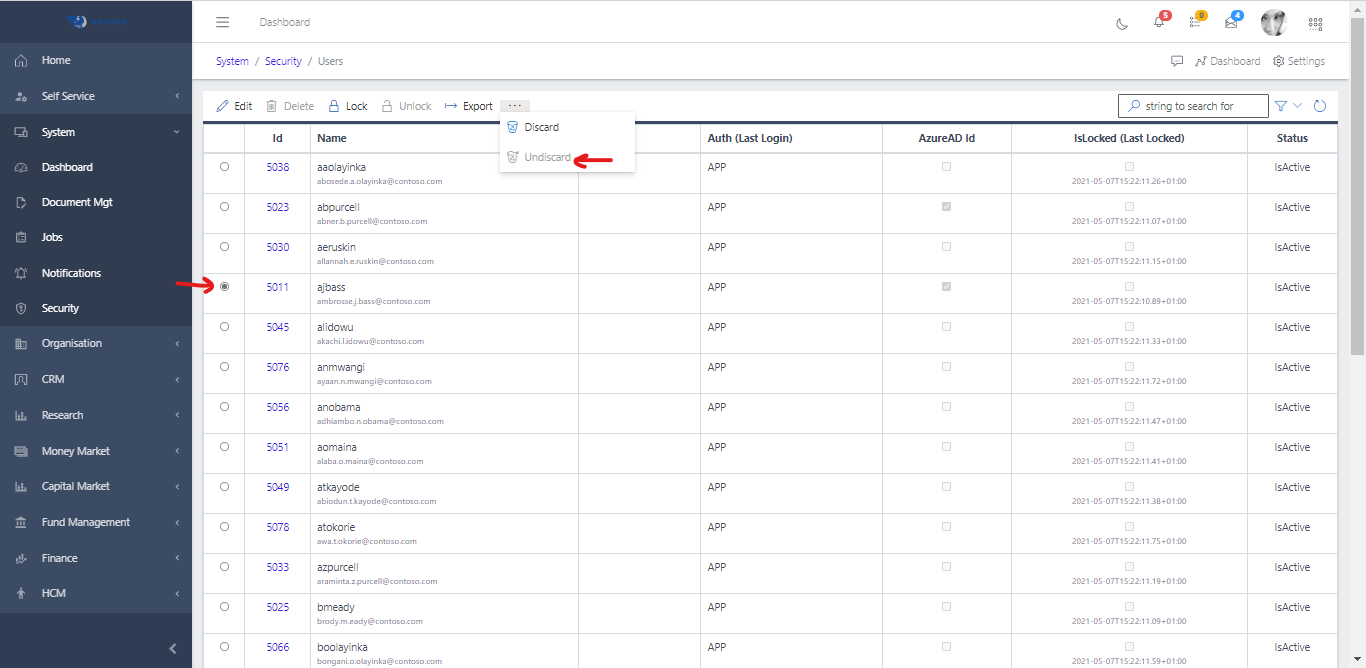Open the apps grid icon
The image size is (1366, 668).
coord(1315,23)
